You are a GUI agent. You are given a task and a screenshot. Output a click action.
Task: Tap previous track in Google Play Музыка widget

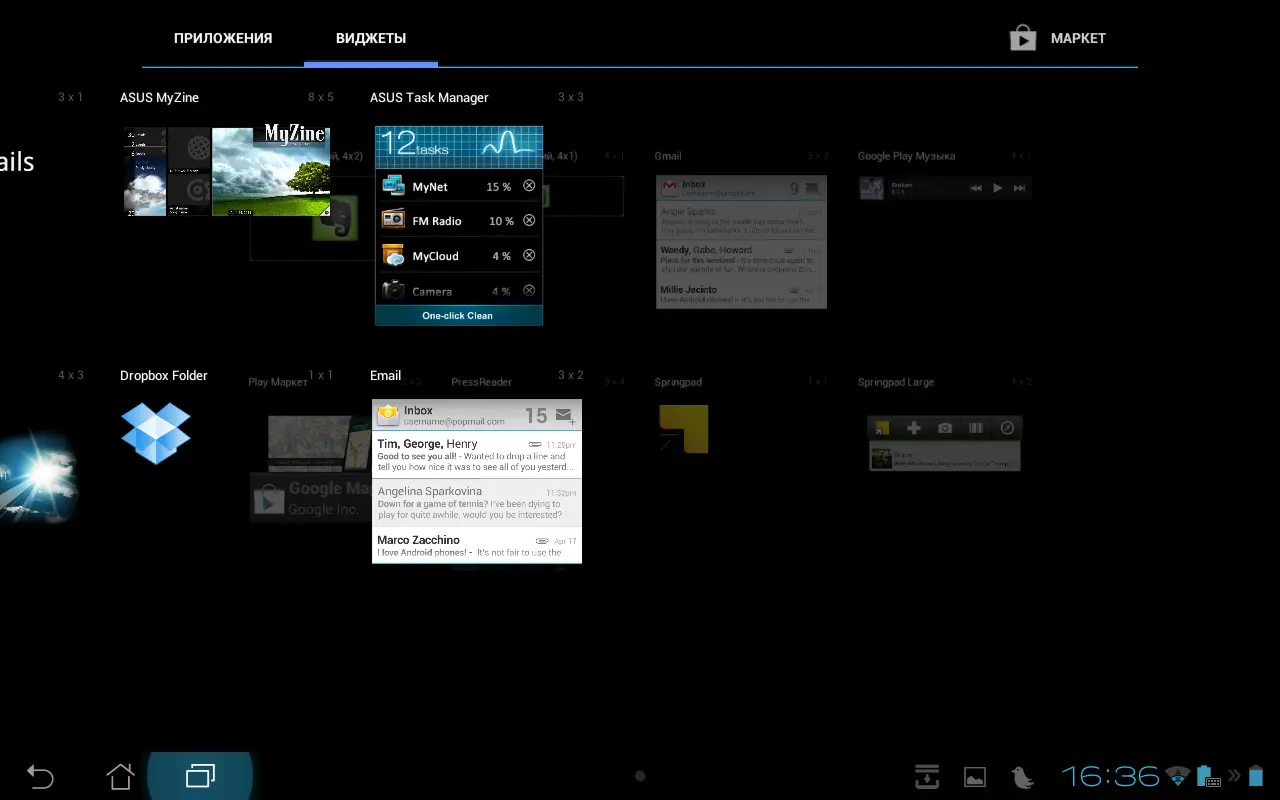[x=975, y=187]
